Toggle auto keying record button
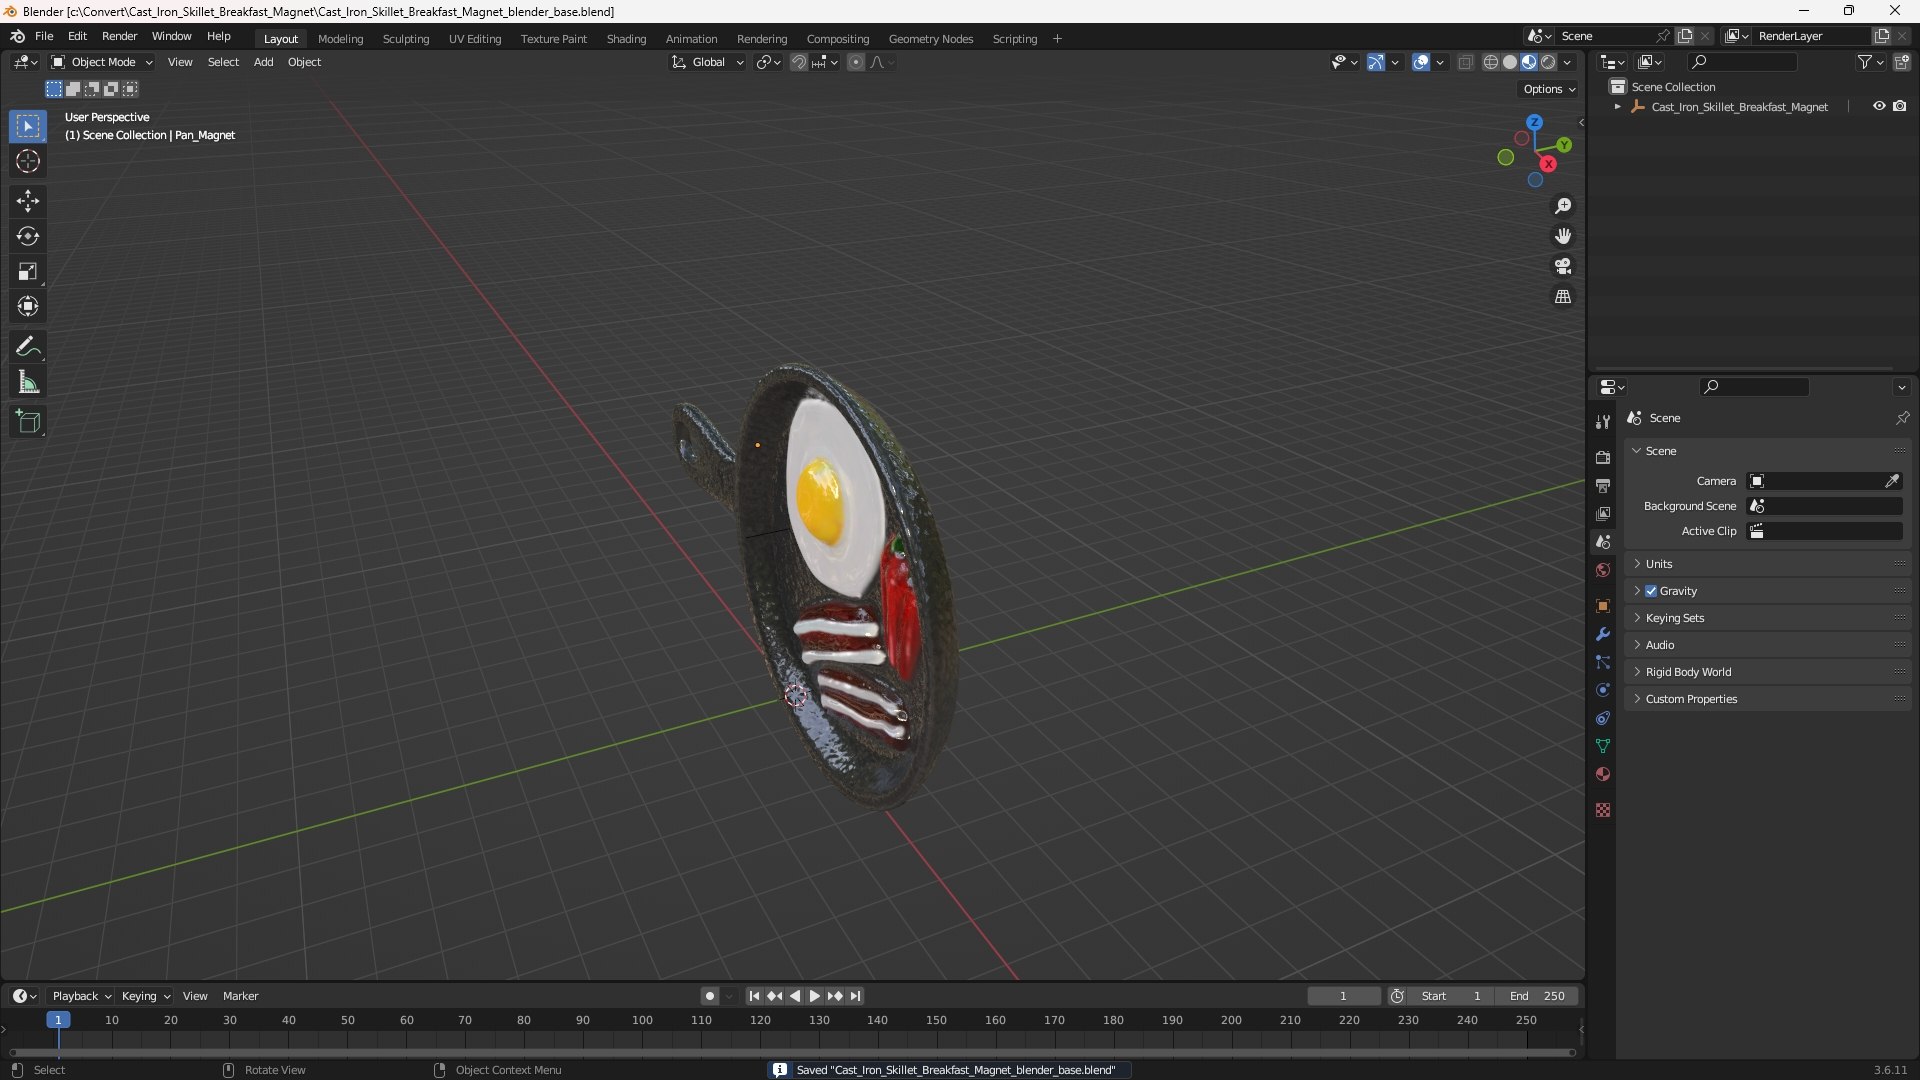The height and width of the screenshot is (1080, 1920). [x=710, y=996]
